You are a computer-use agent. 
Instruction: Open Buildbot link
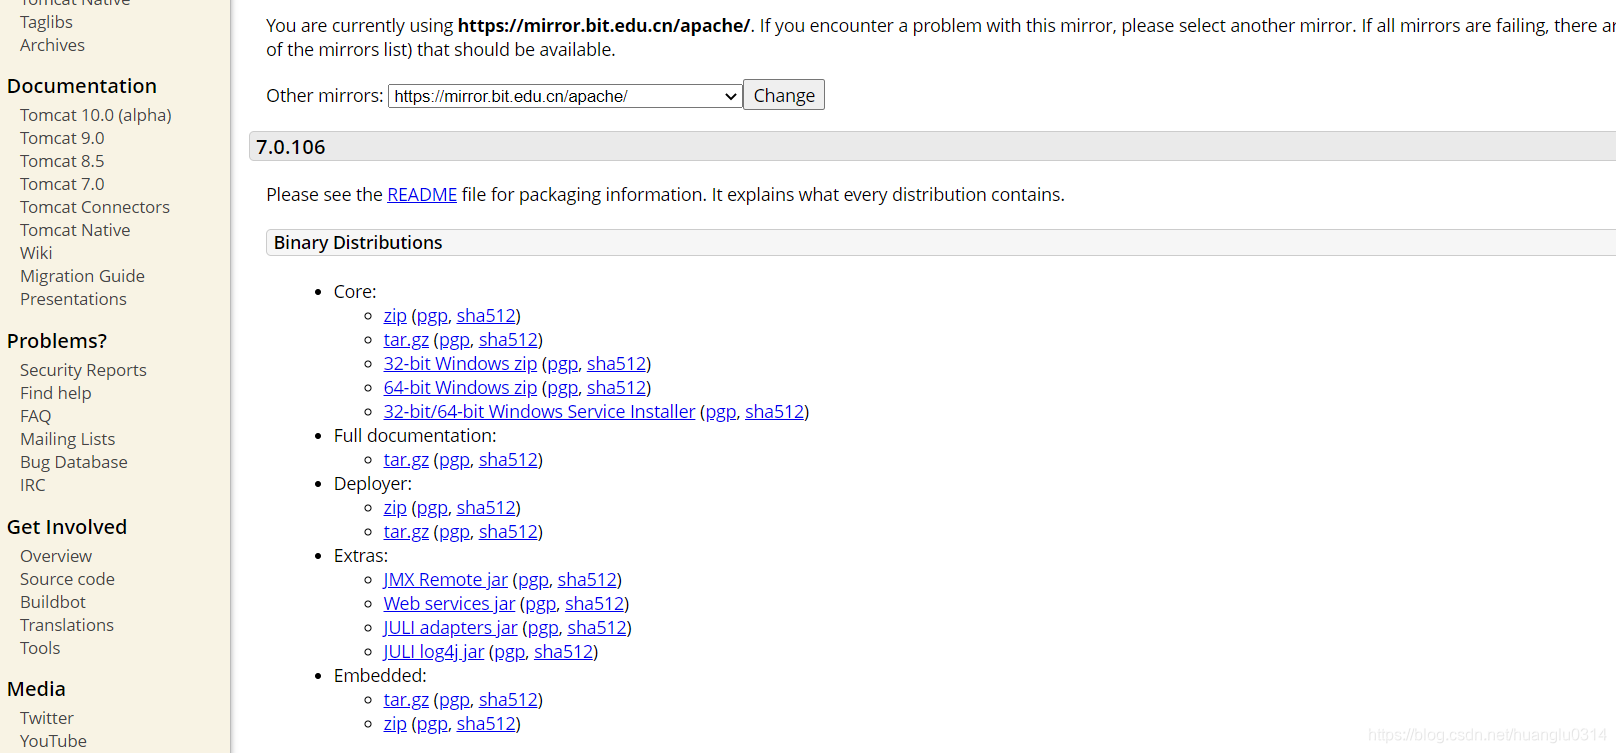[53, 602]
